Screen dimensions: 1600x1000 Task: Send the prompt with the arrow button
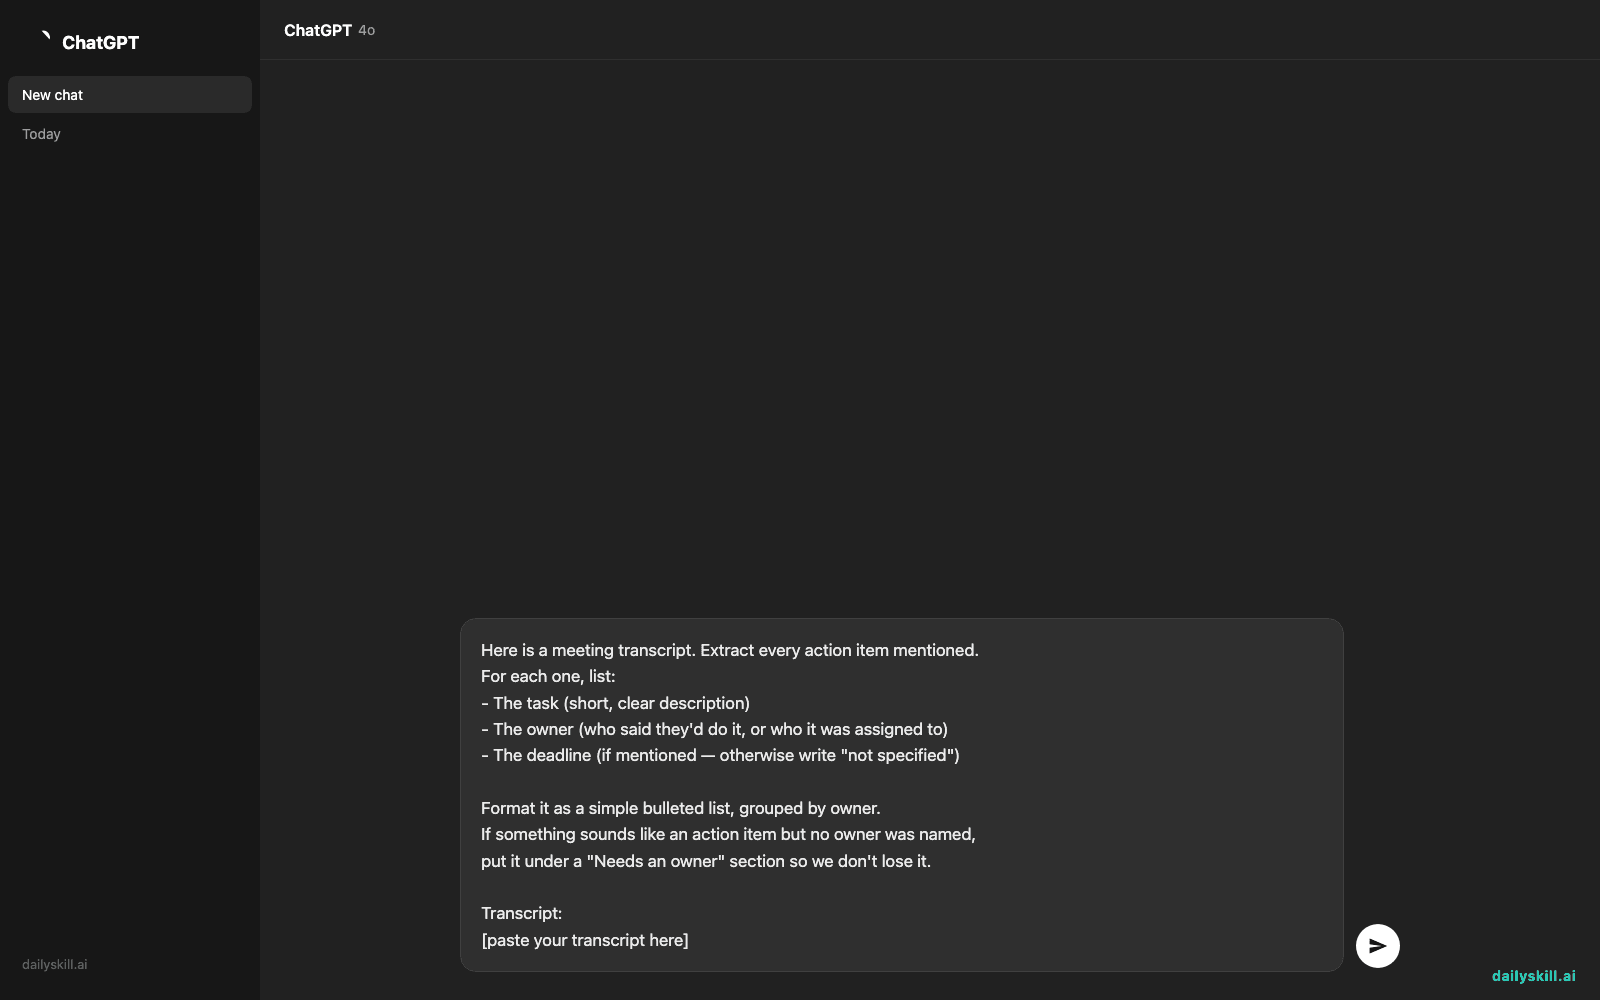pyautogui.click(x=1377, y=946)
